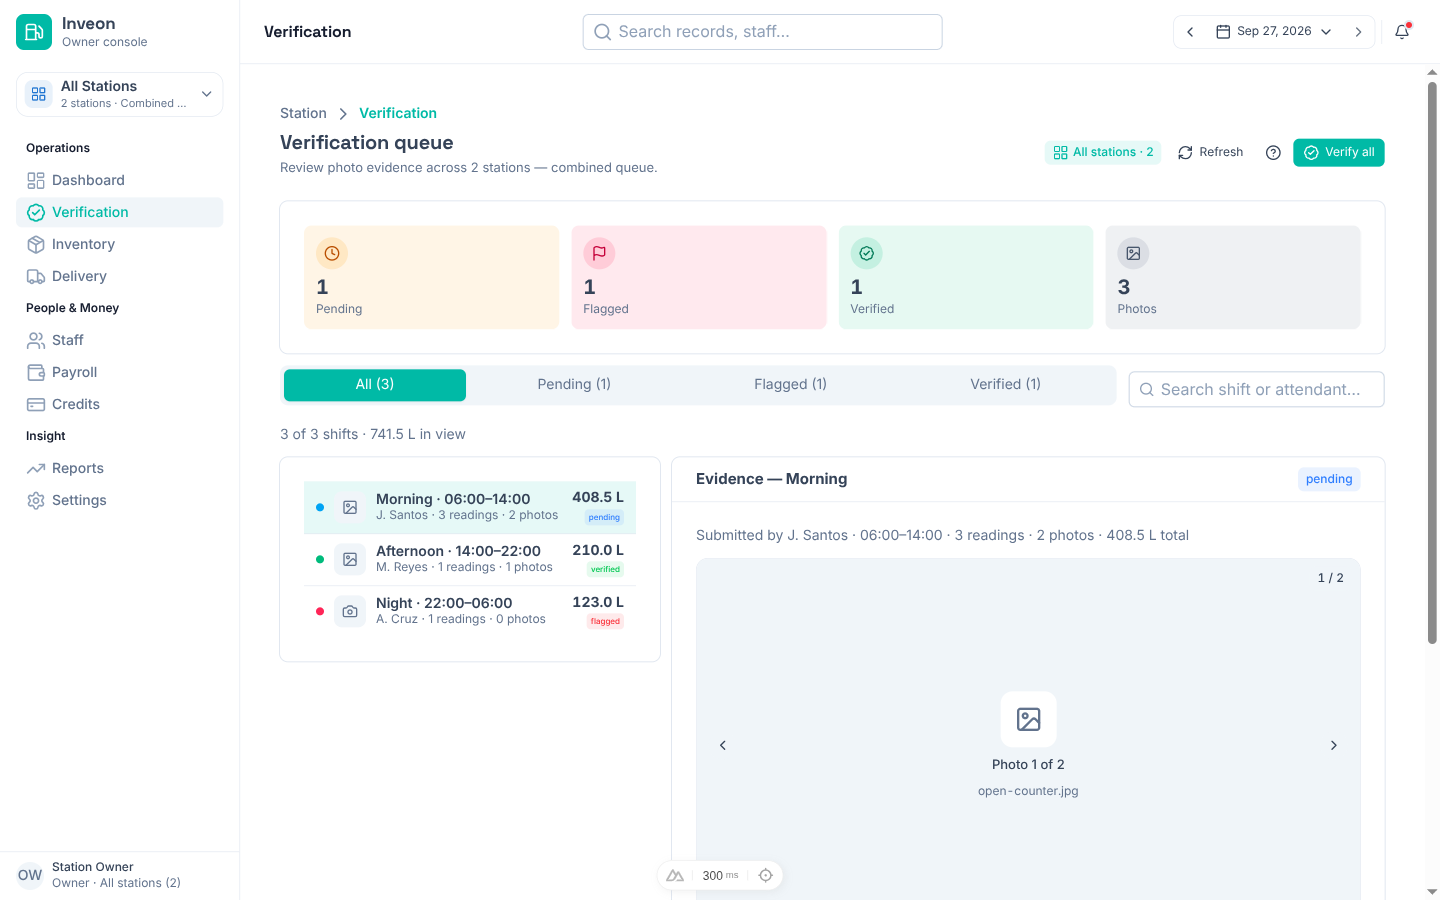Show the next evidence photo
Screen dimensions: 1440x900
pos(1333,745)
